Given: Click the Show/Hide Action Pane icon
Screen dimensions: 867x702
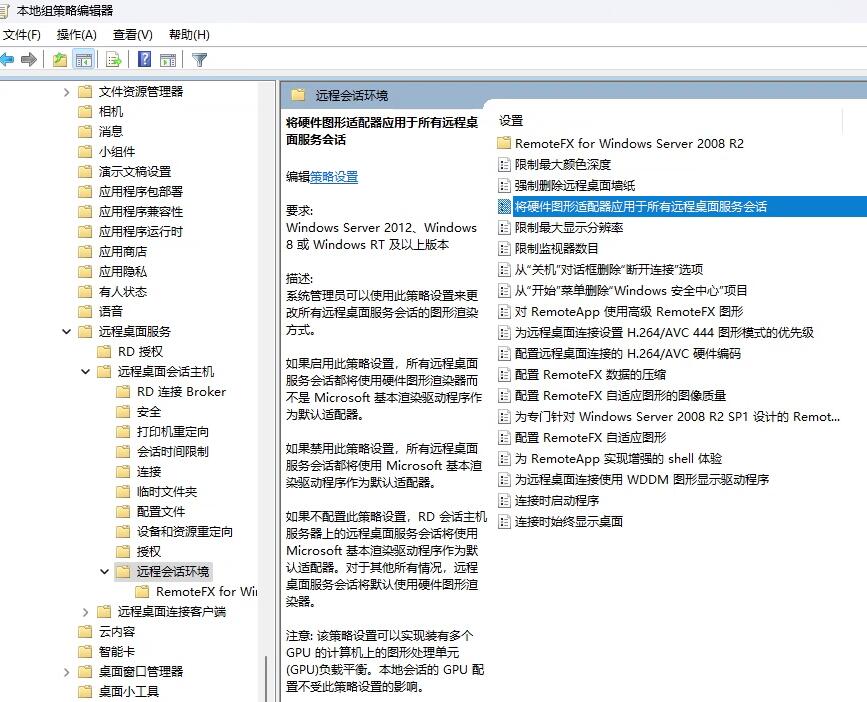Looking at the screenshot, I should point(166,58).
